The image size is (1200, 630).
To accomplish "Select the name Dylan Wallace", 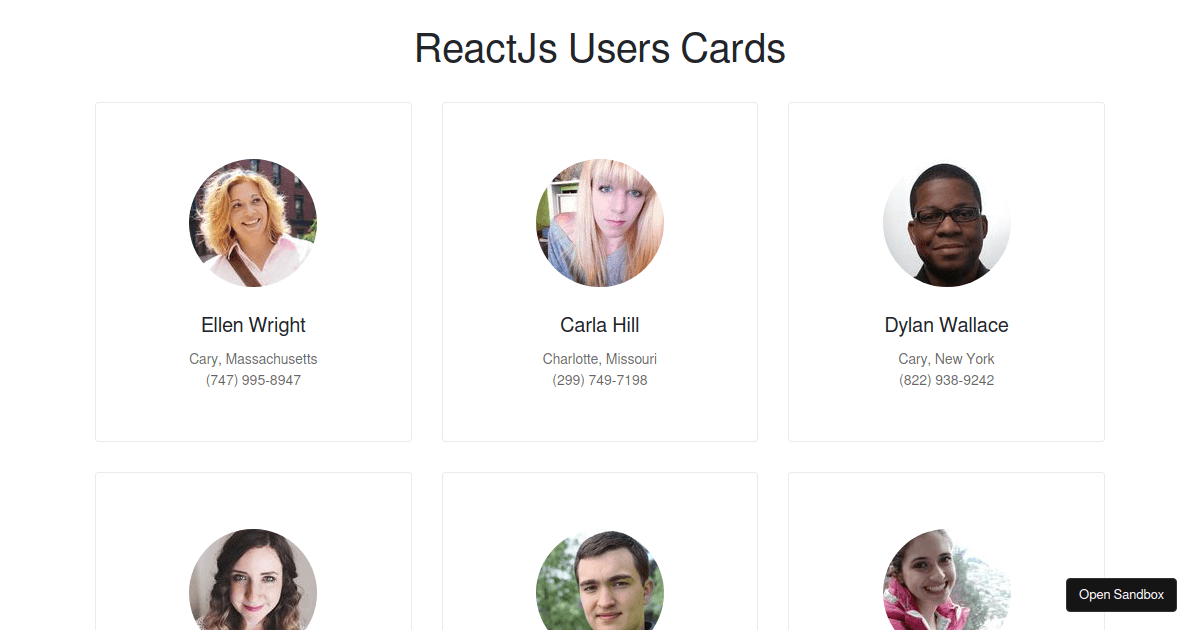I will click(947, 325).
